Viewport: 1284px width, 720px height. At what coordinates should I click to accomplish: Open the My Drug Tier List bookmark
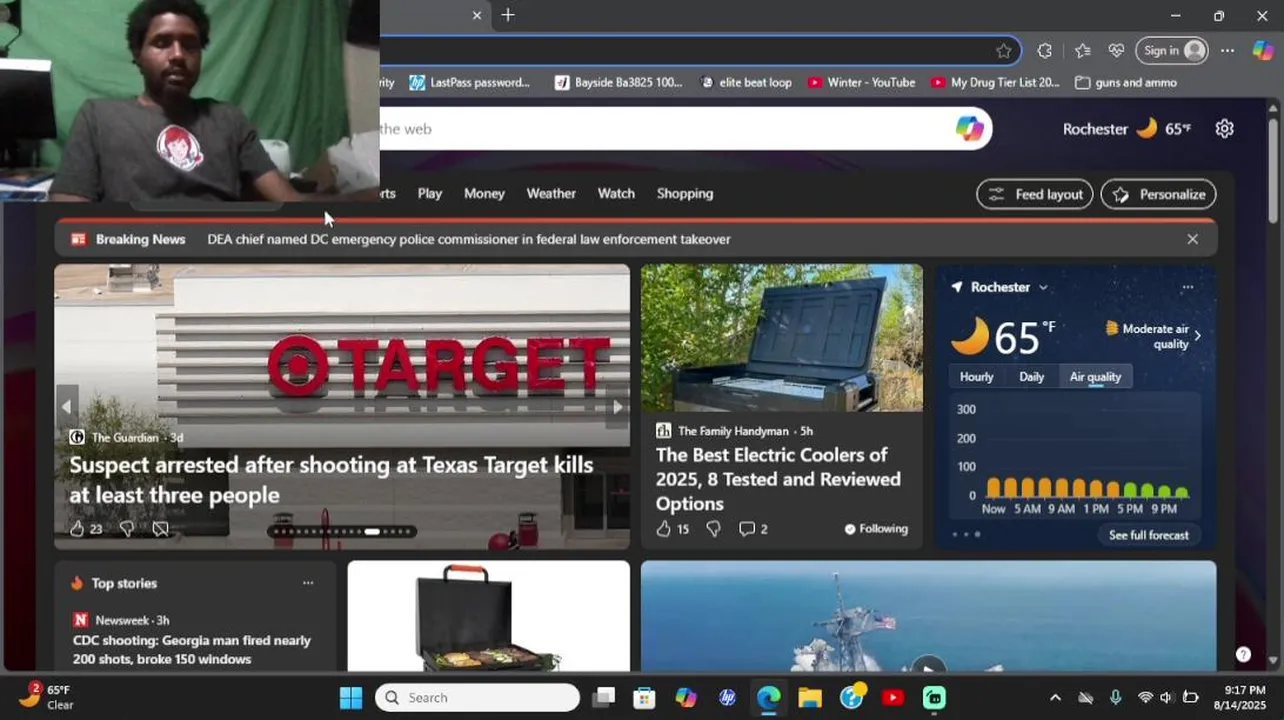click(x=995, y=83)
